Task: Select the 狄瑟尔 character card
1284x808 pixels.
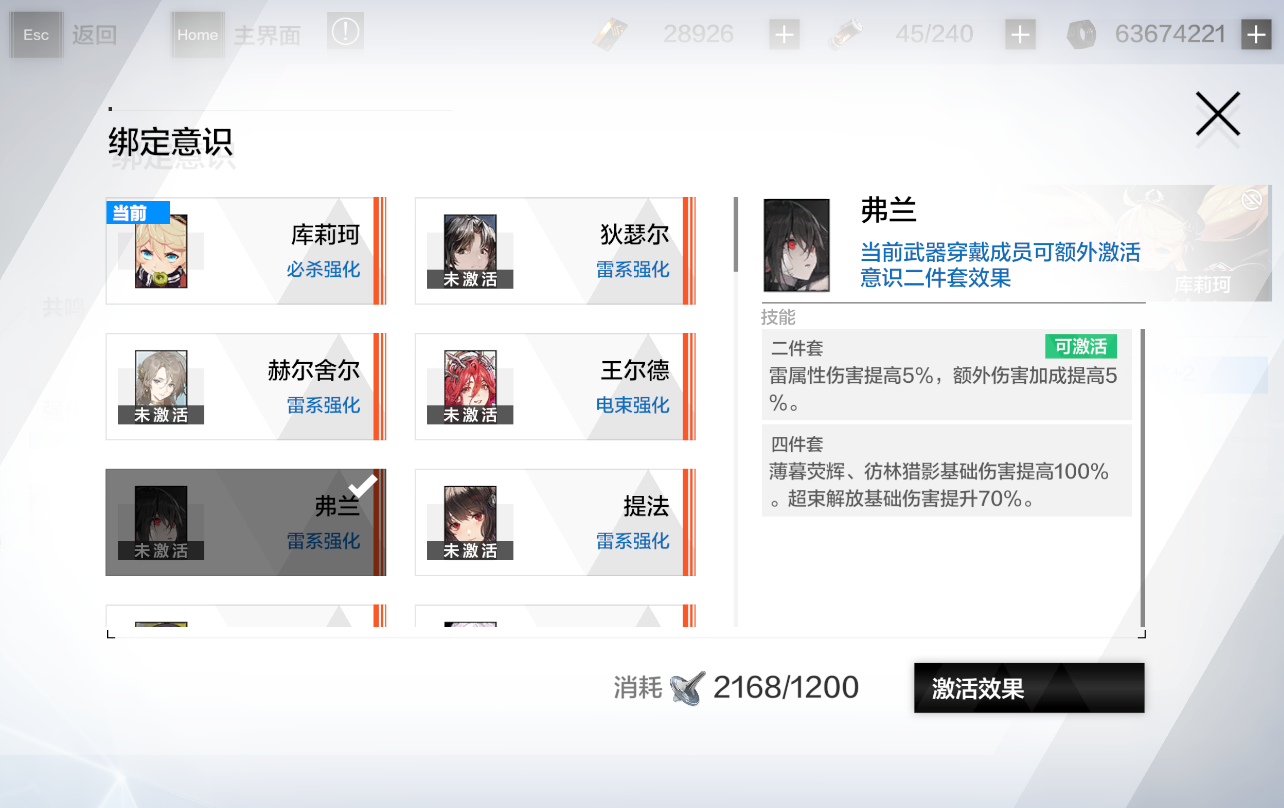Action: pos(555,251)
